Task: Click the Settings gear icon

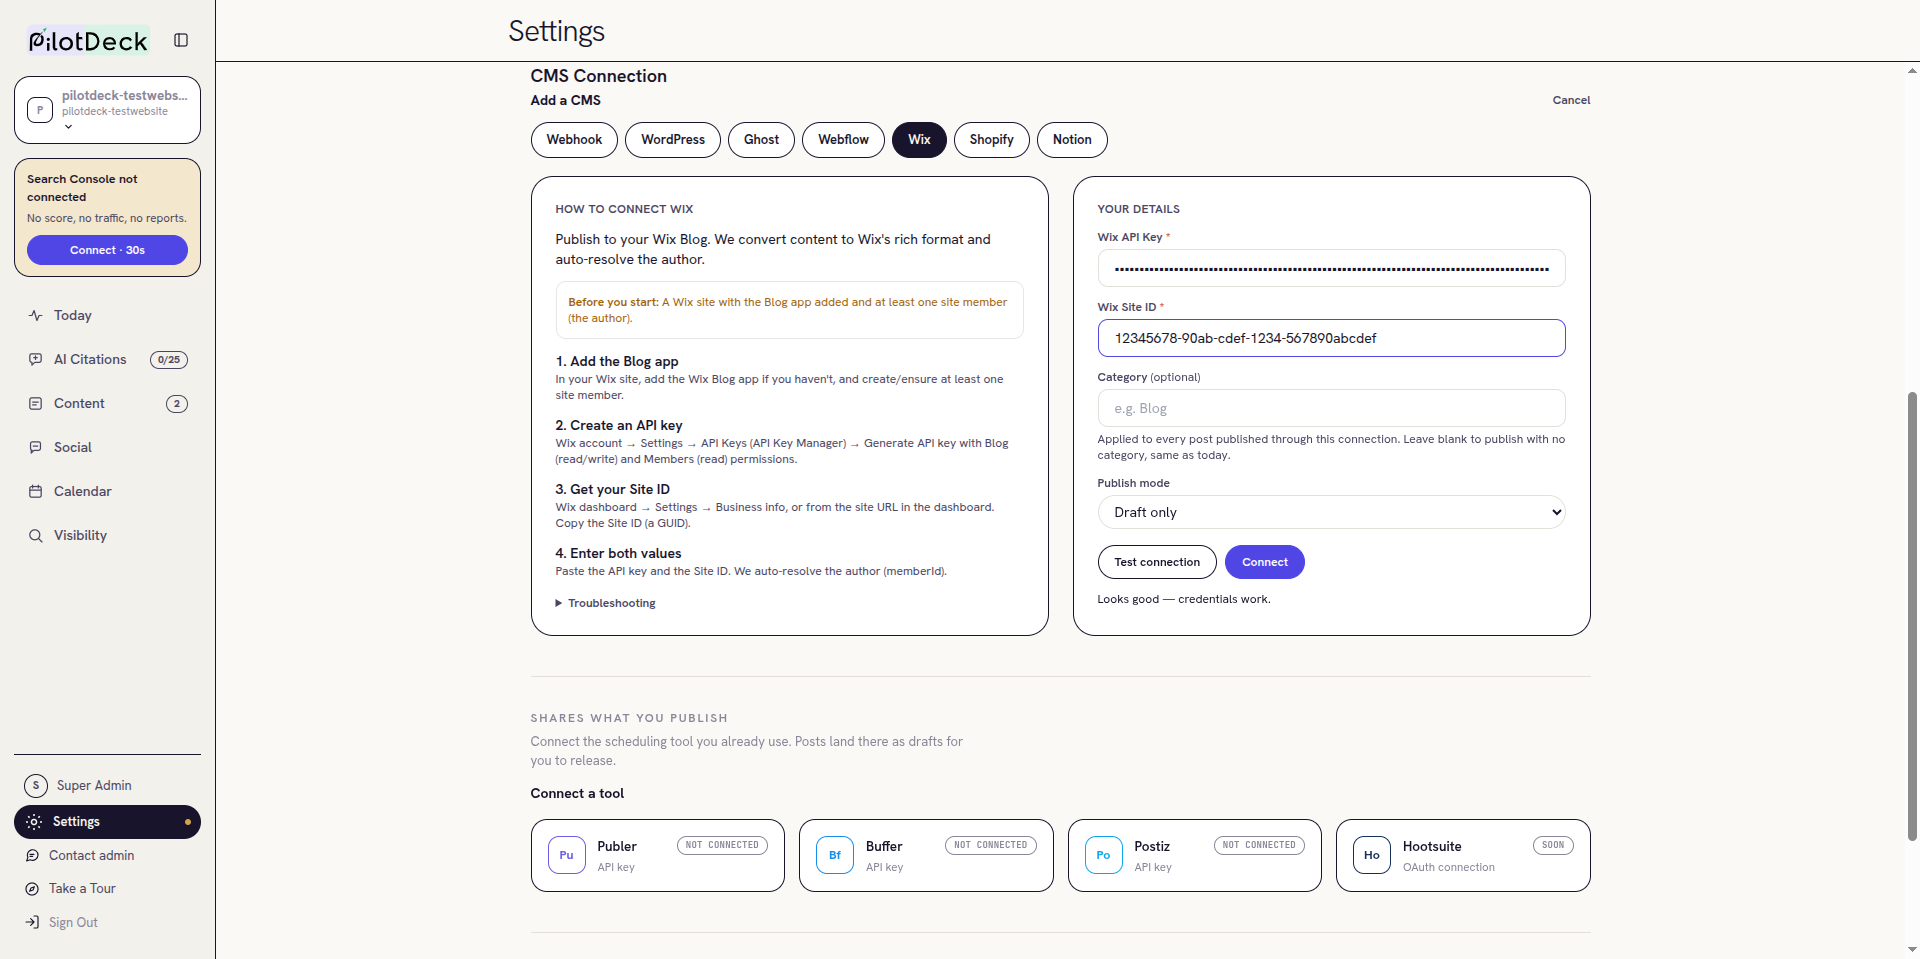Action: [x=34, y=821]
